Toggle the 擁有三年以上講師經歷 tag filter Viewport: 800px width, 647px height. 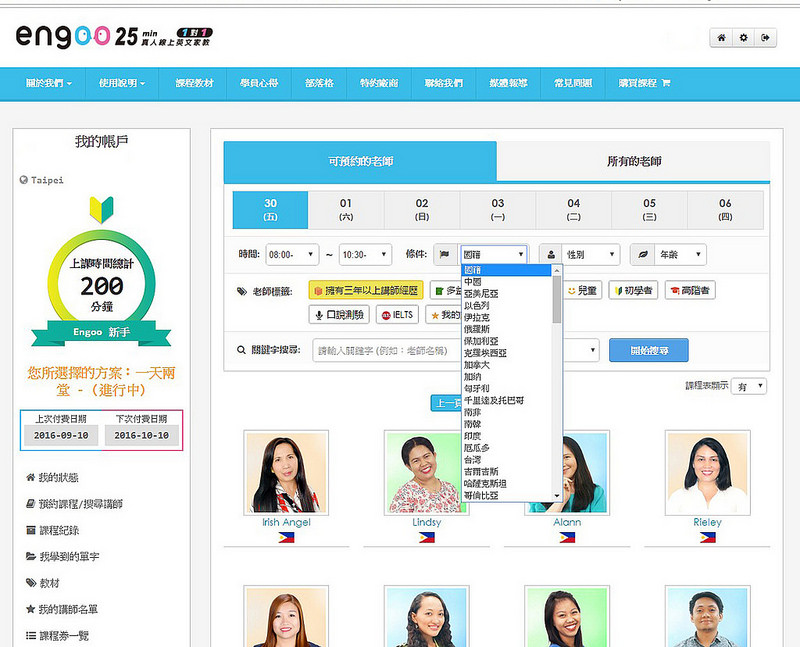[366, 290]
